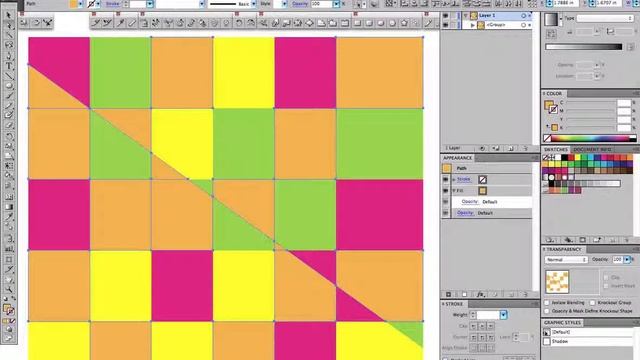Select the Default graphic style
This screenshot has width=640, height=360.
(589, 332)
